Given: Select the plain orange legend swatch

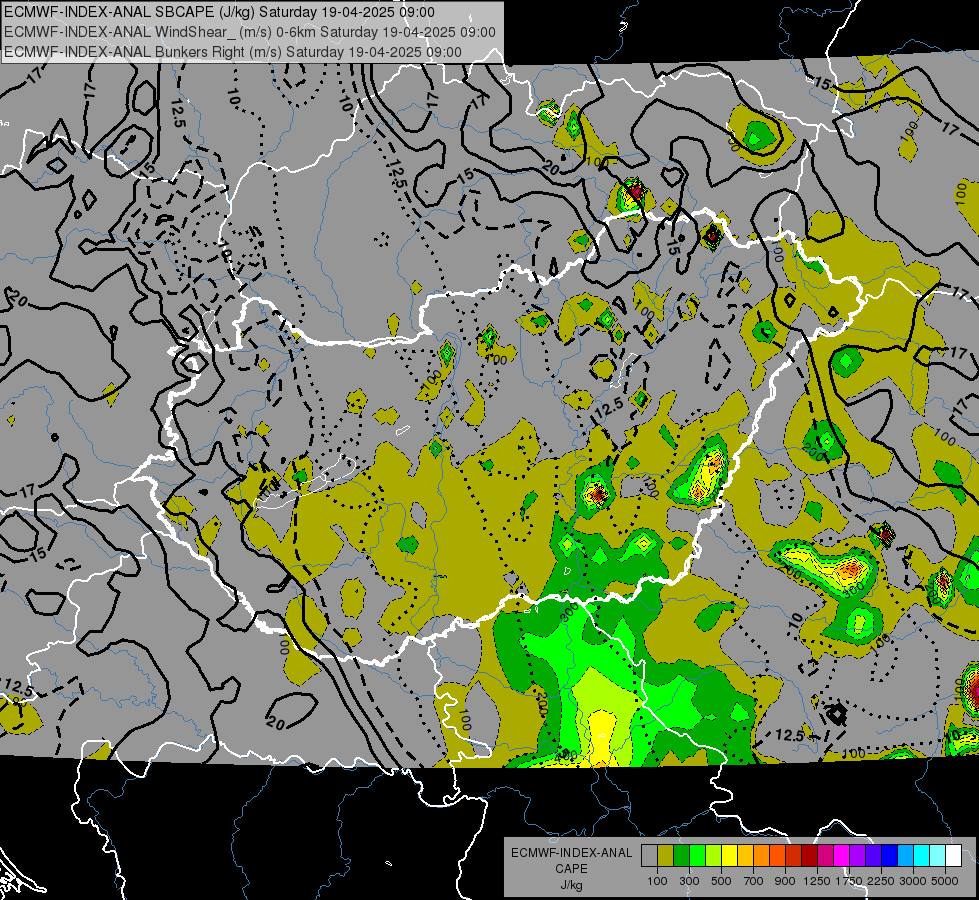Looking at the screenshot, I should [762, 855].
